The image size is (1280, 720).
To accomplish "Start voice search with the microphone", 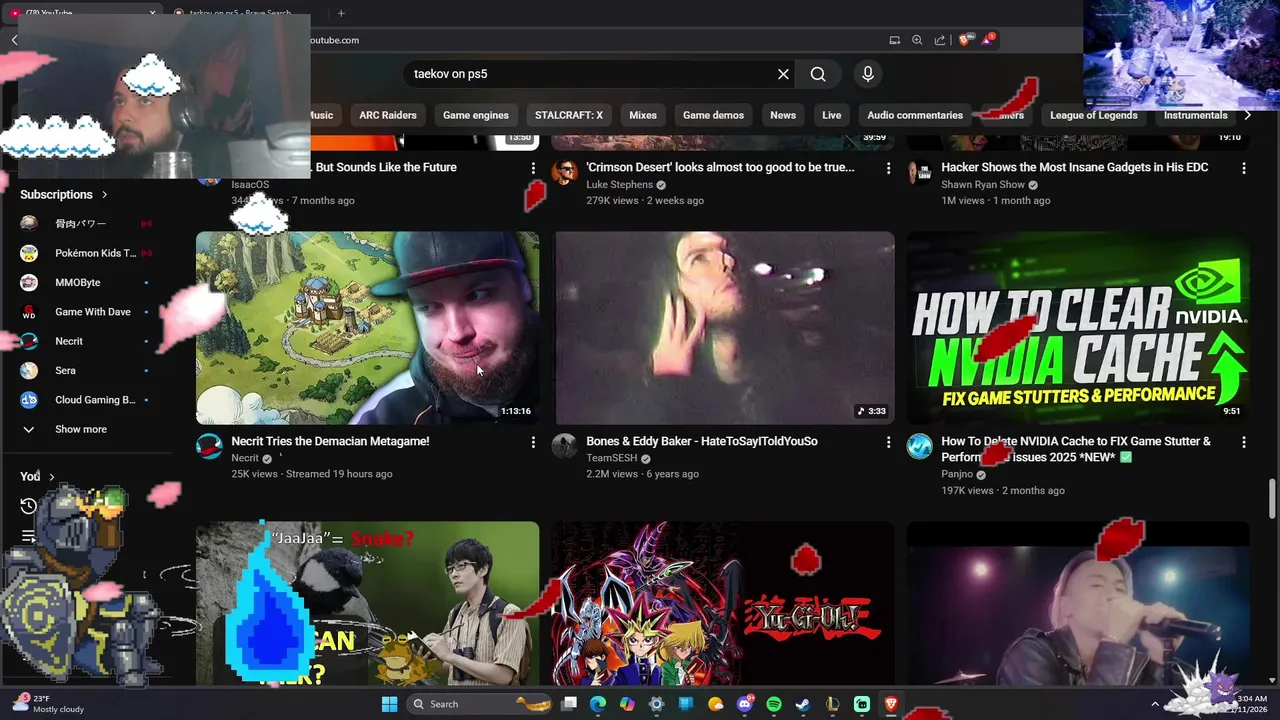I will point(868,74).
